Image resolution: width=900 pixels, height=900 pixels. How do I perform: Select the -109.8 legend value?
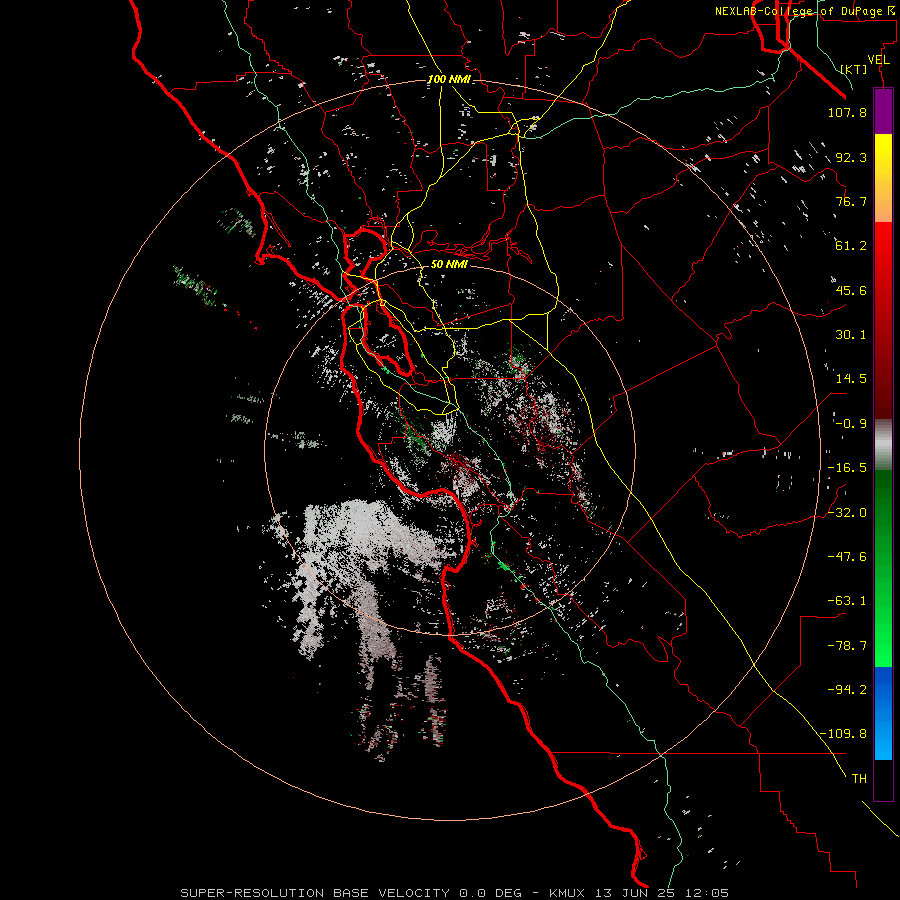click(844, 734)
